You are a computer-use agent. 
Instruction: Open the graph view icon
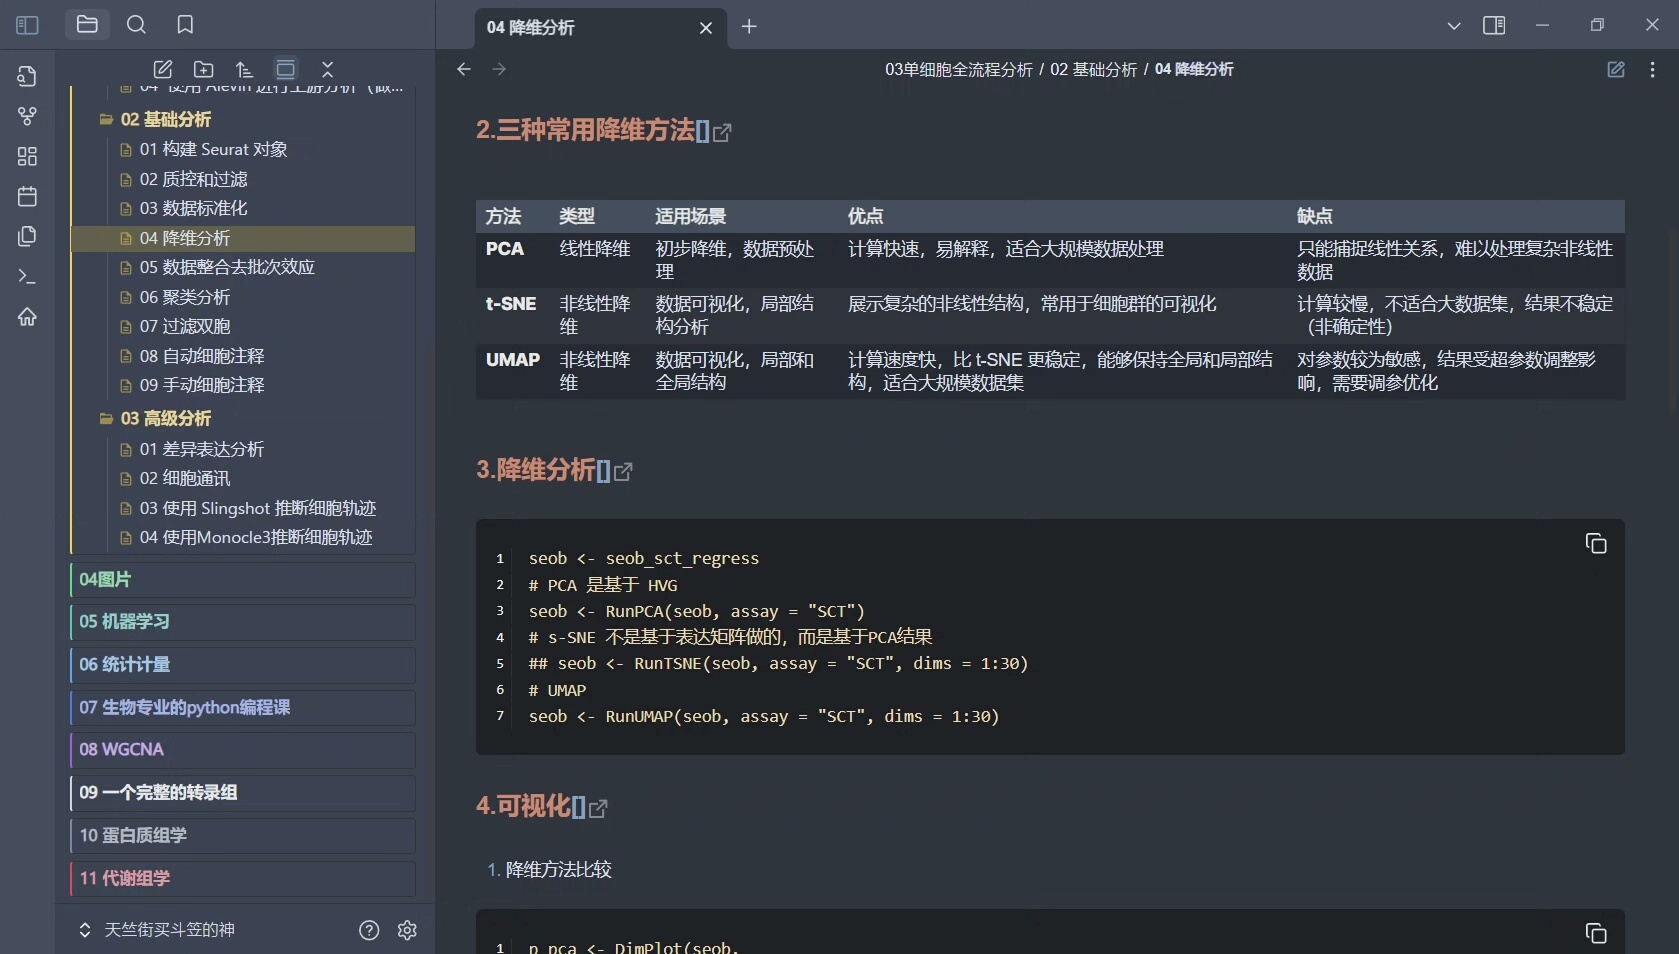27,116
